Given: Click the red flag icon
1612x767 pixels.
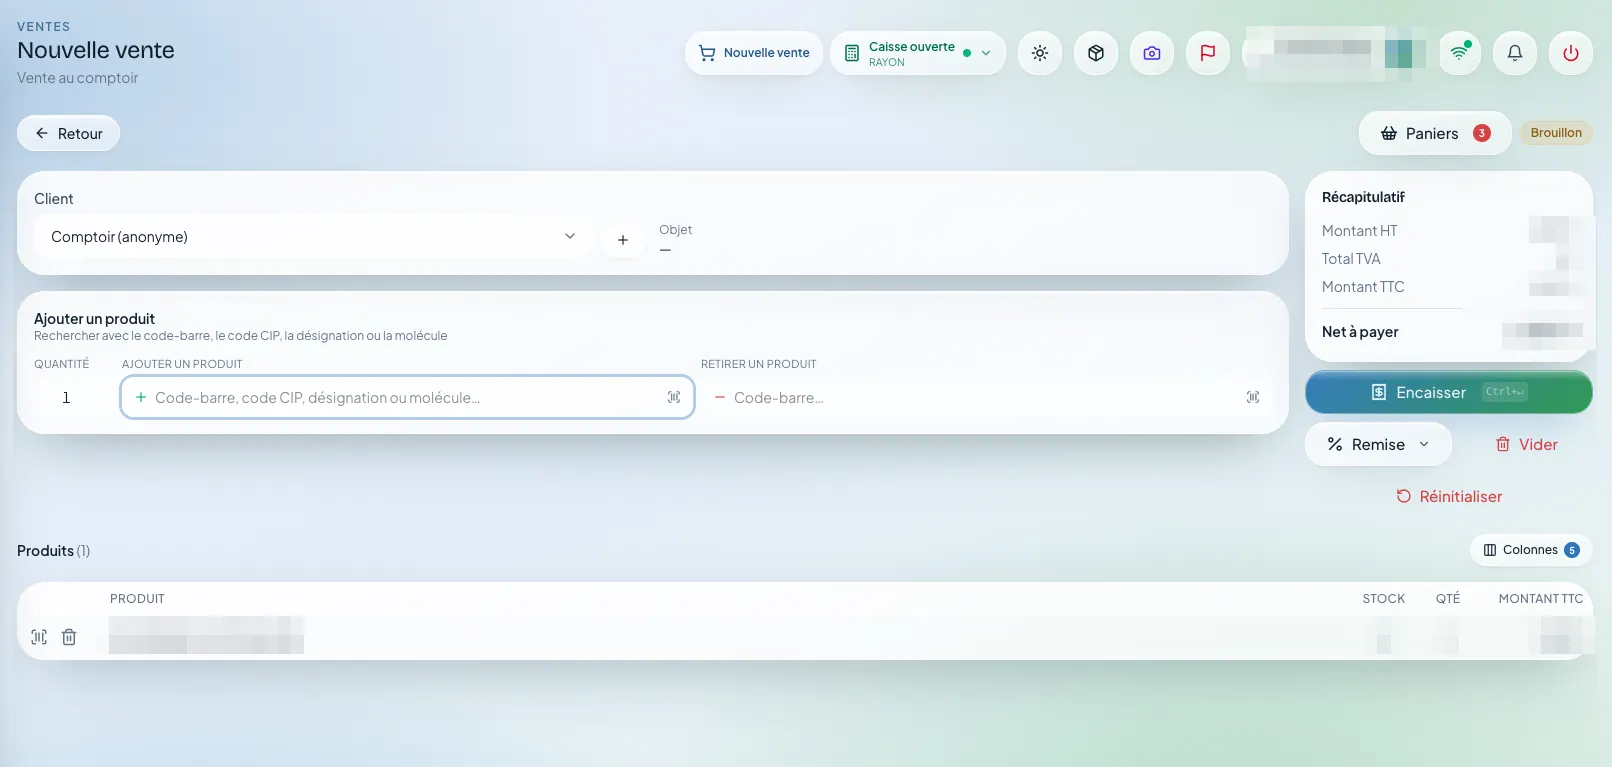Looking at the screenshot, I should tap(1208, 53).
